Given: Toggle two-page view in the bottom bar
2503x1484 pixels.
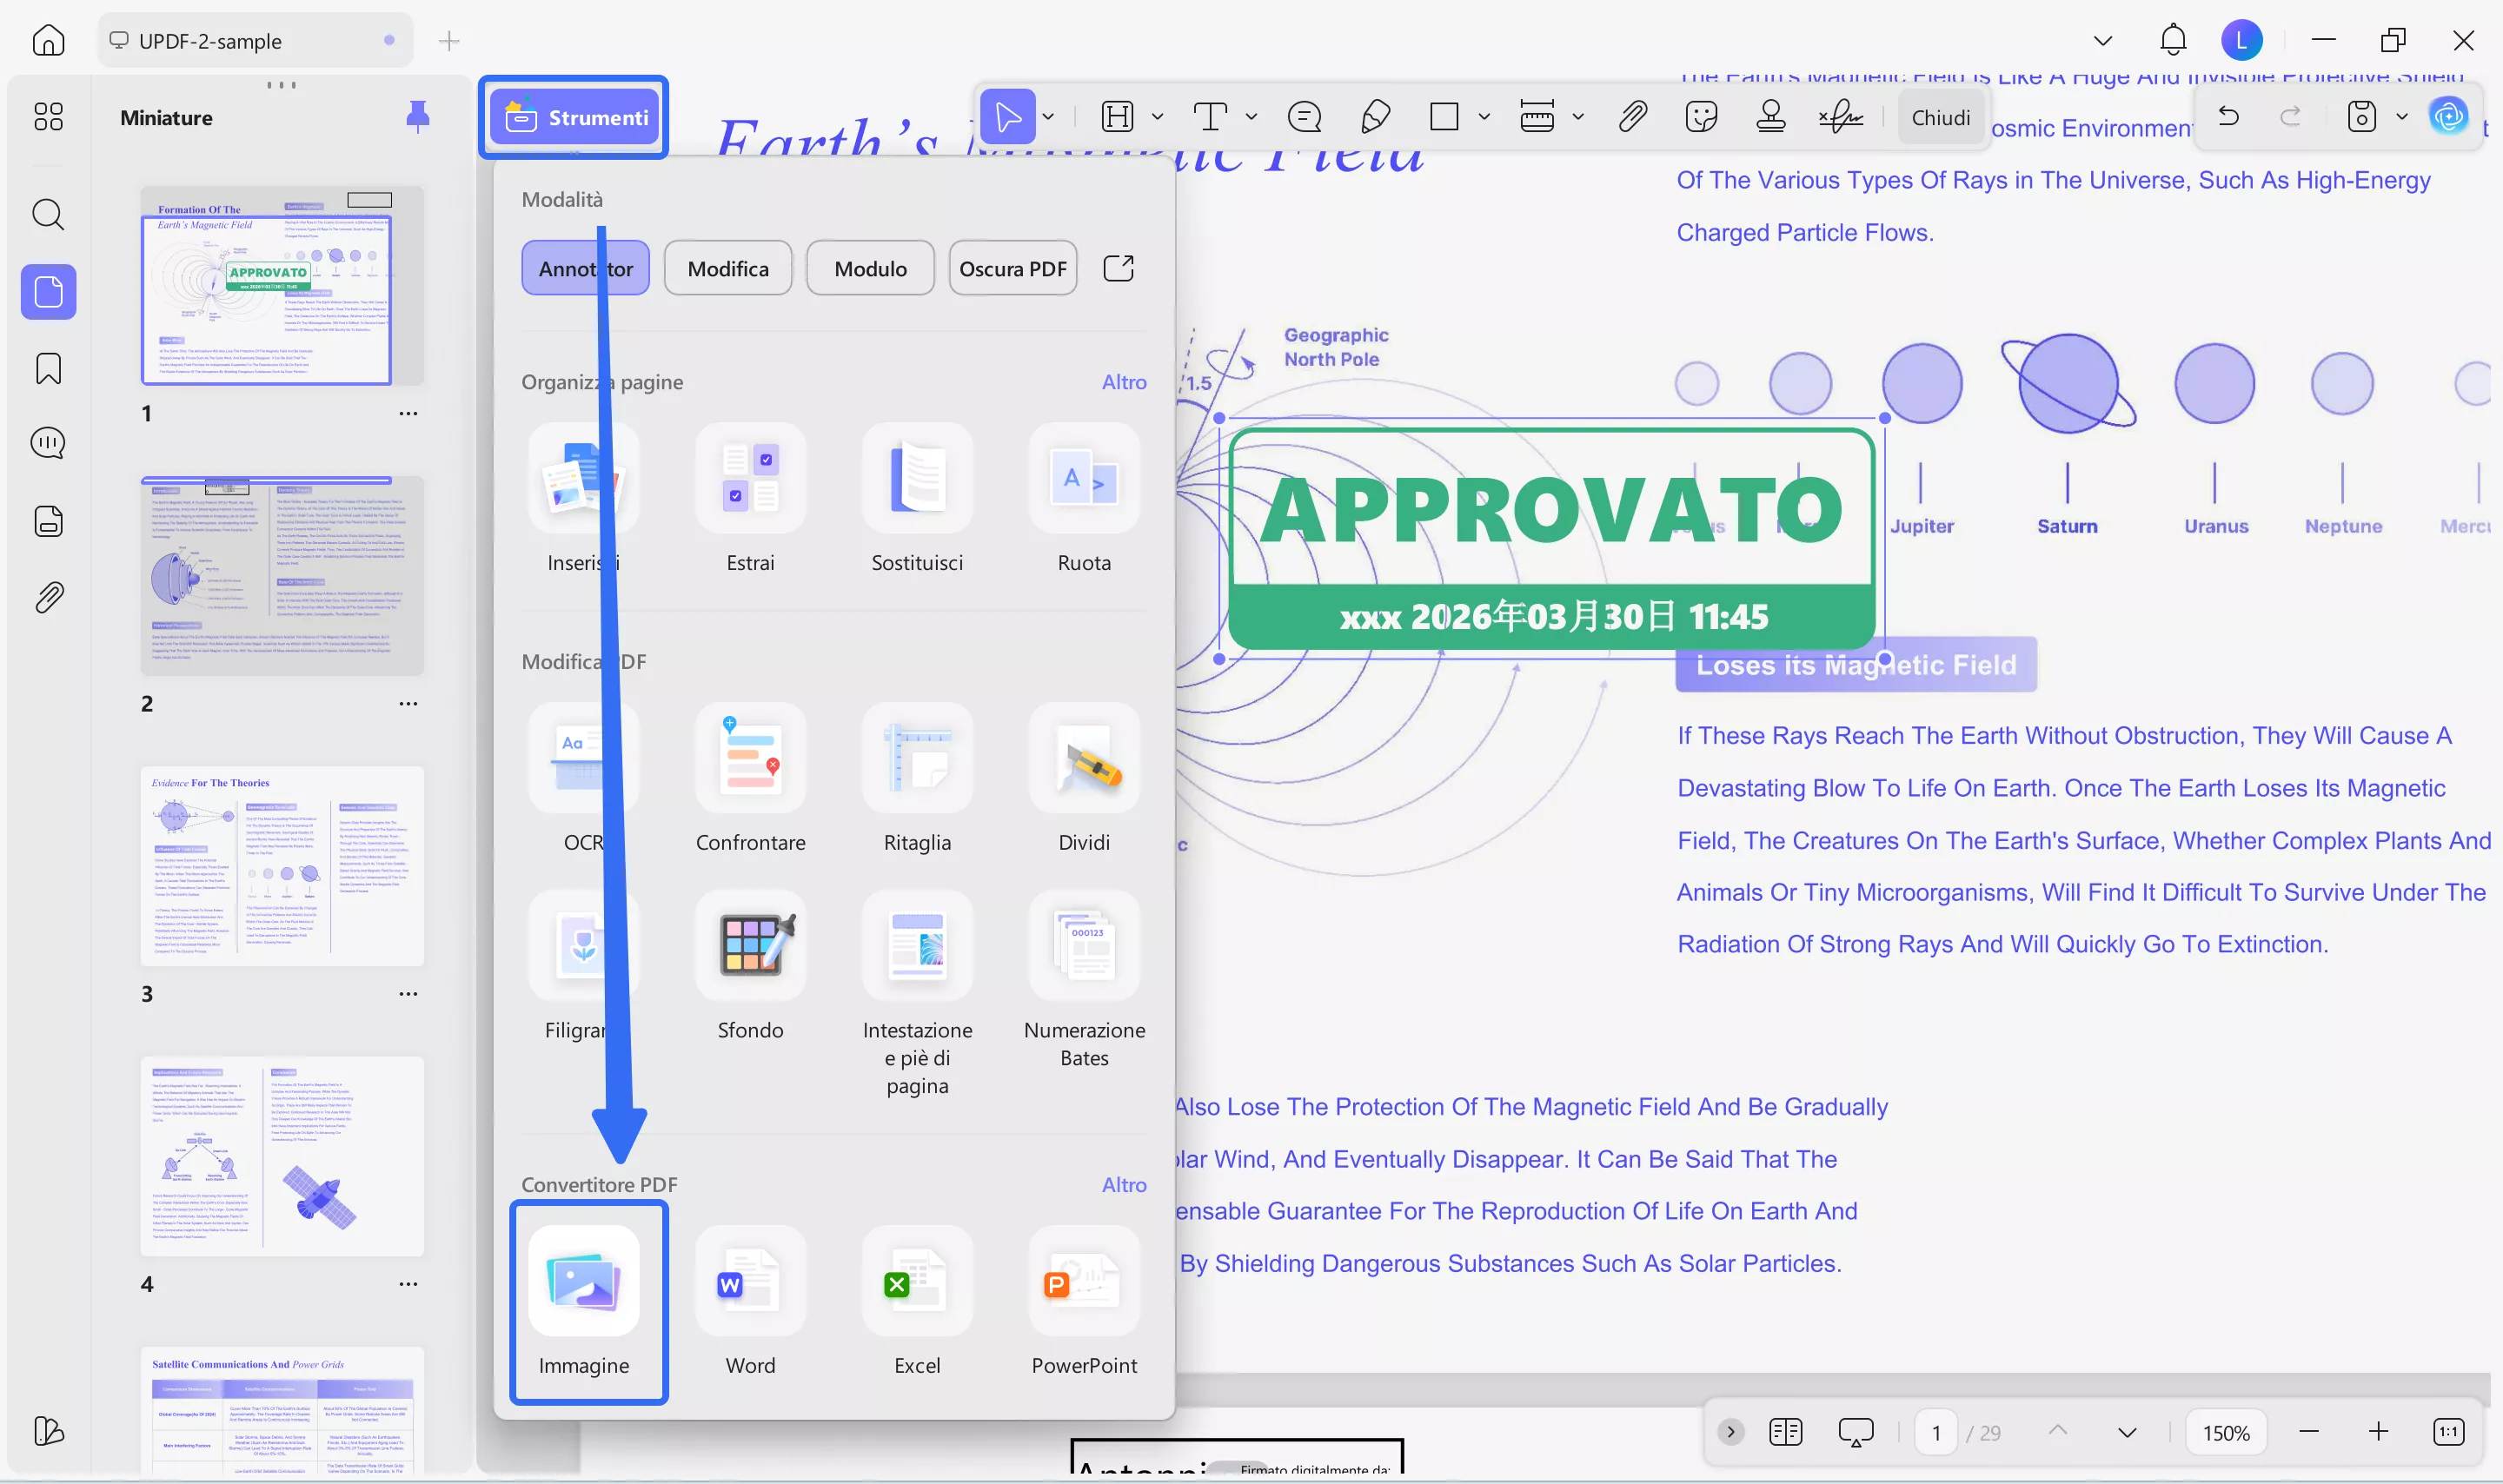Looking at the screenshot, I should [x=1785, y=1431].
